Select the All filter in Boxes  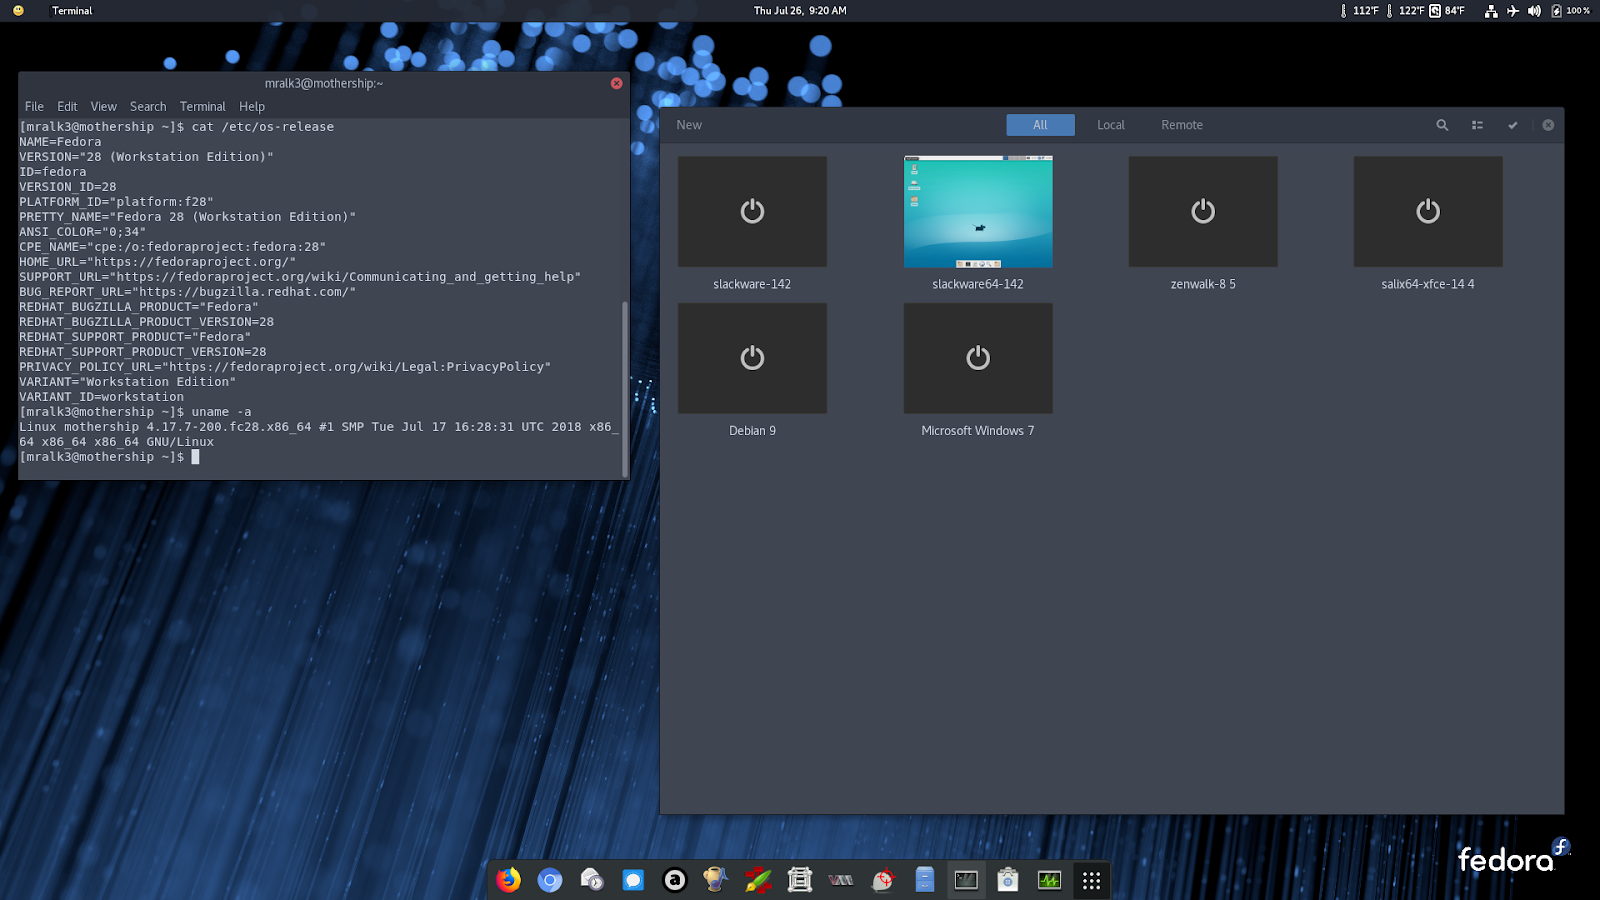click(1040, 125)
